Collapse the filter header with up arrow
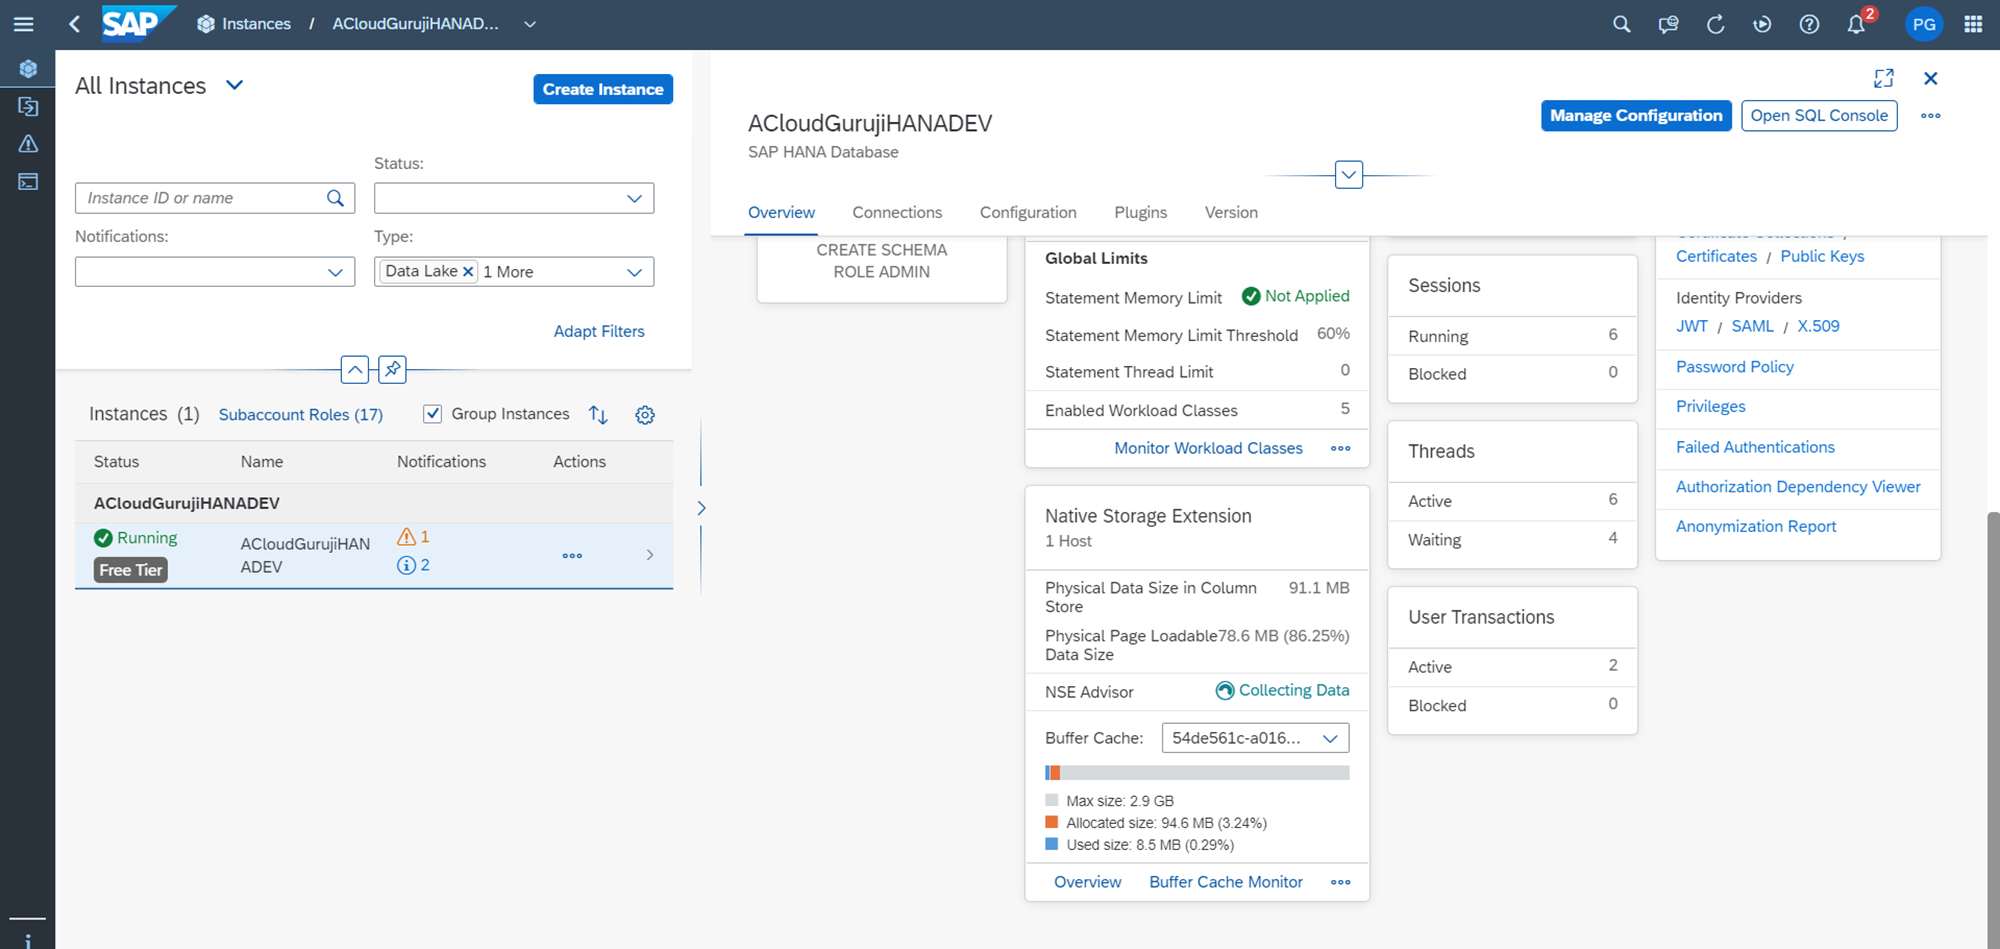The width and height of the screenshot is (2000, 949). 355,369
